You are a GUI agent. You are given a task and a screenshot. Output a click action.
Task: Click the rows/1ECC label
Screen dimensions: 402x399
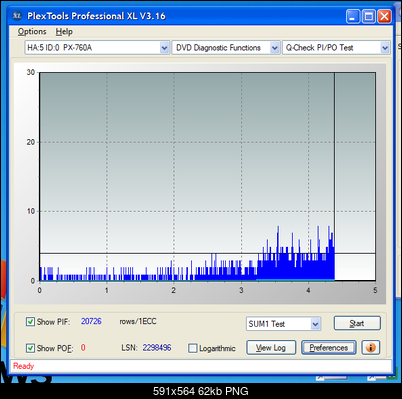138,321
